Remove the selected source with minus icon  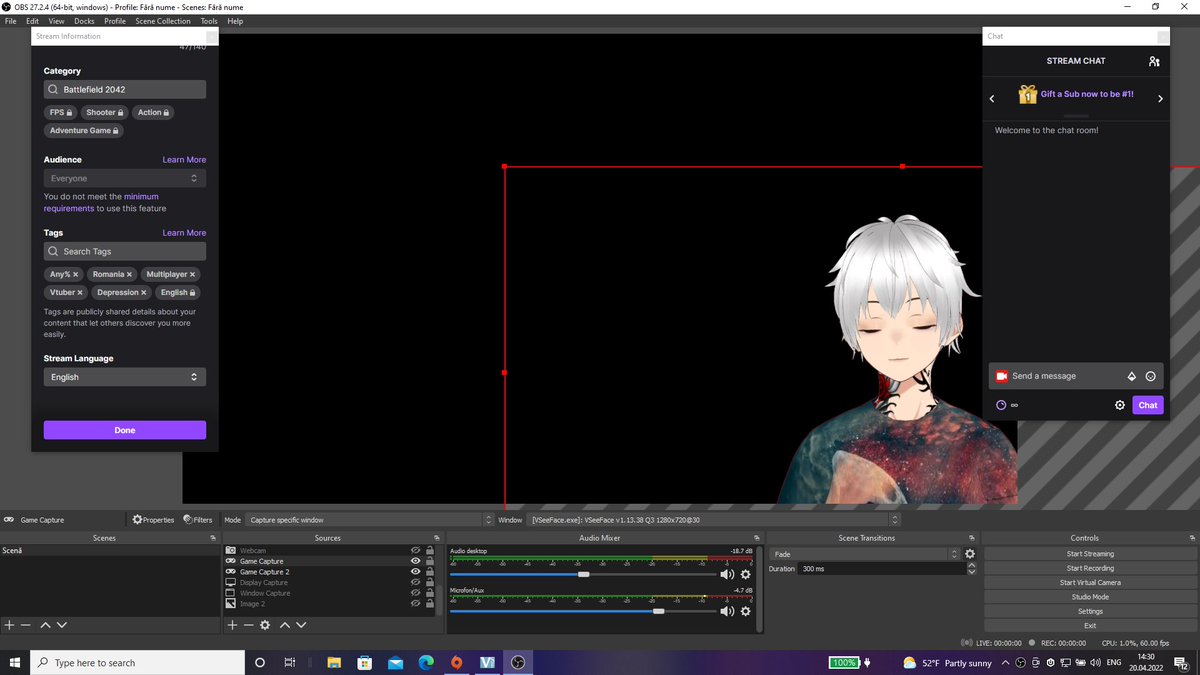tap(249, 625)
